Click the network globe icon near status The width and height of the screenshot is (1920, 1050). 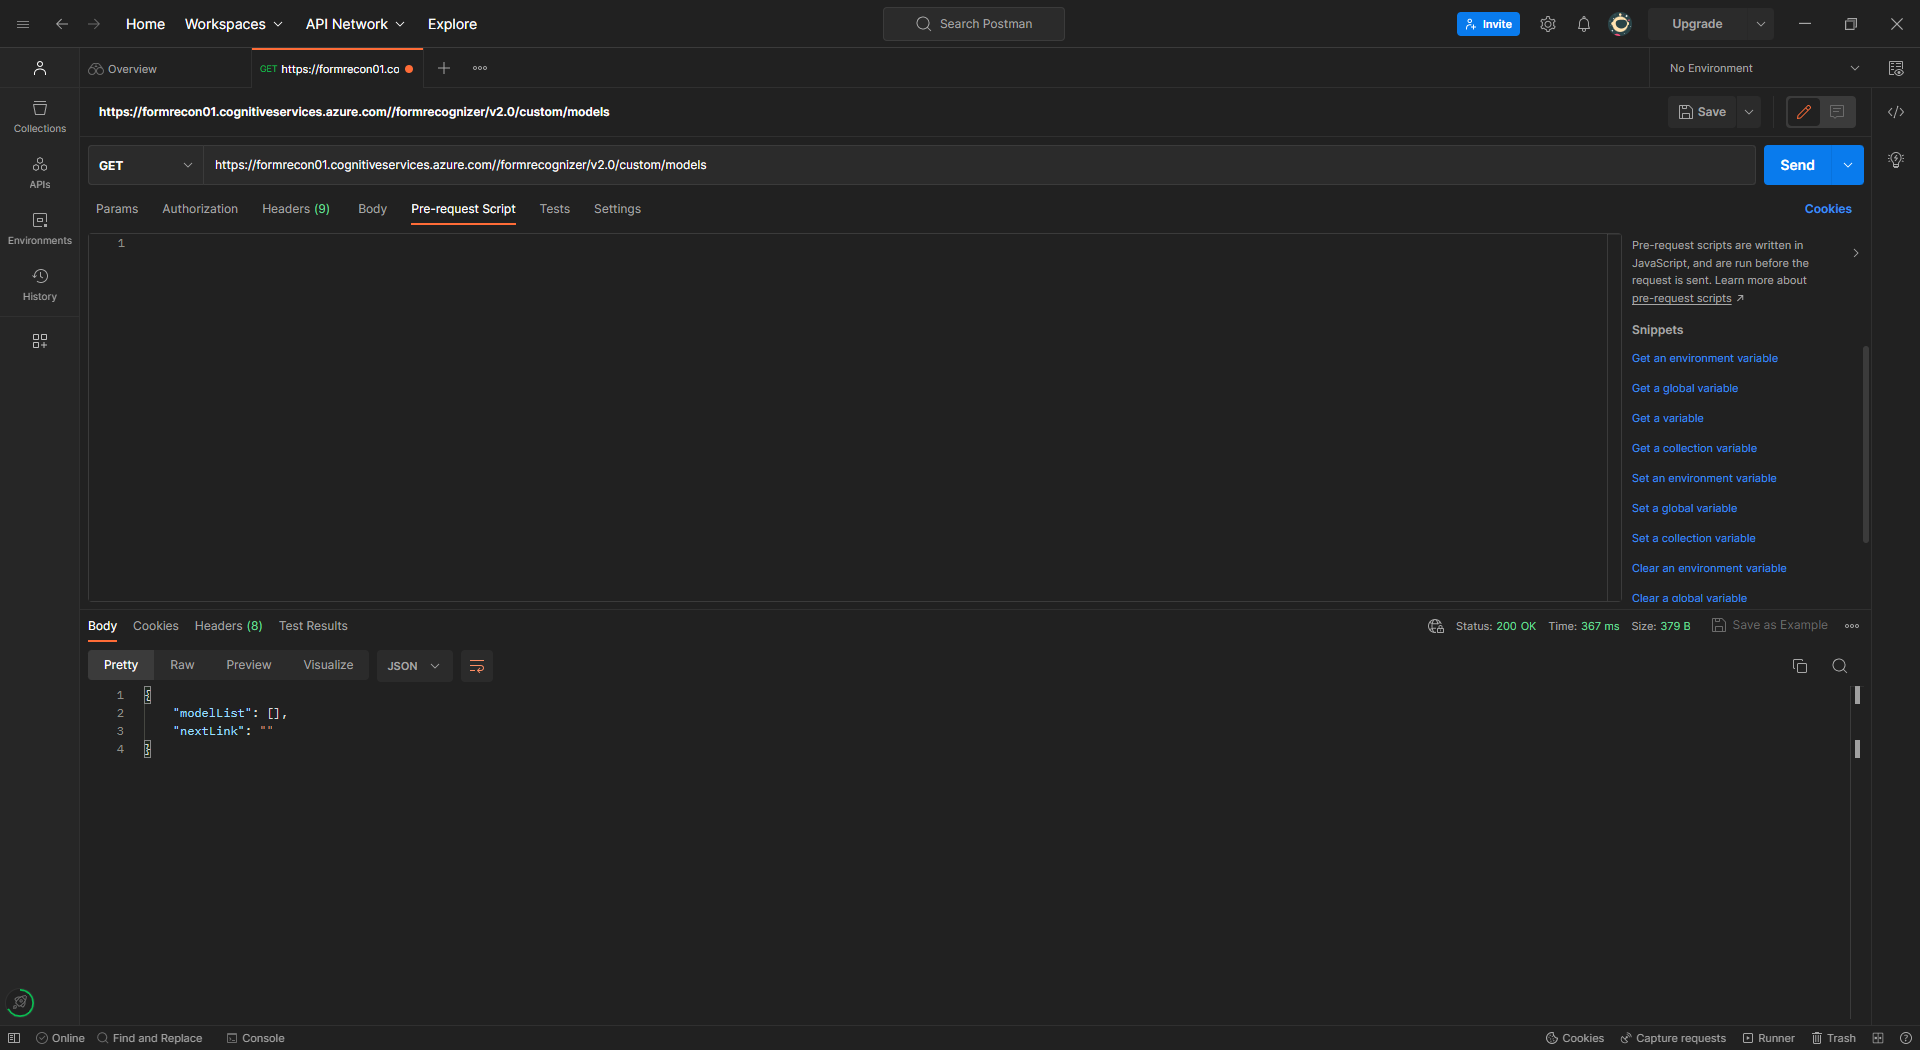[1436, 626]
